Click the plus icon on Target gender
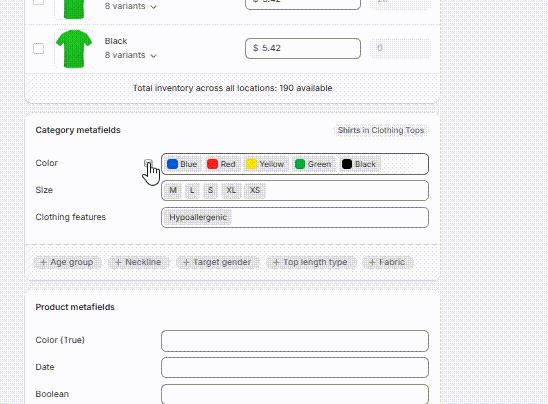 click(186, 262)
